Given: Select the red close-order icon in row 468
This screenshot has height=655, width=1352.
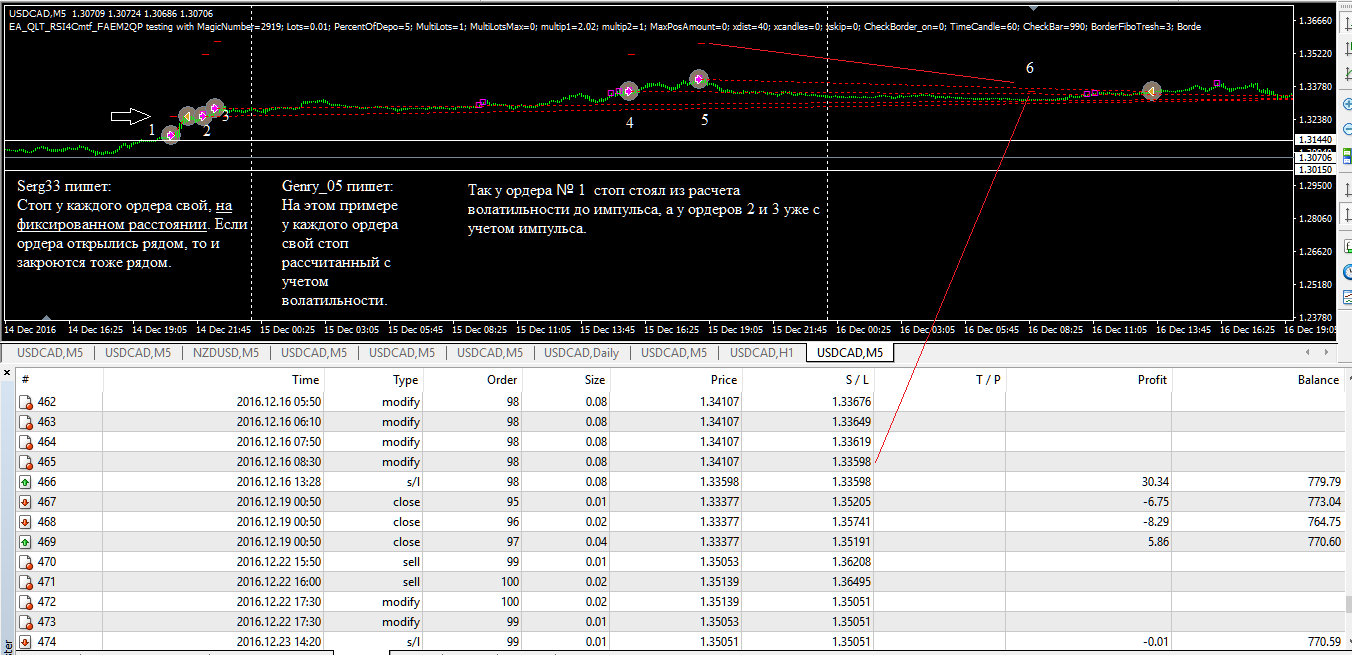Looking at the screenshot, I should [x=26, y=522].
